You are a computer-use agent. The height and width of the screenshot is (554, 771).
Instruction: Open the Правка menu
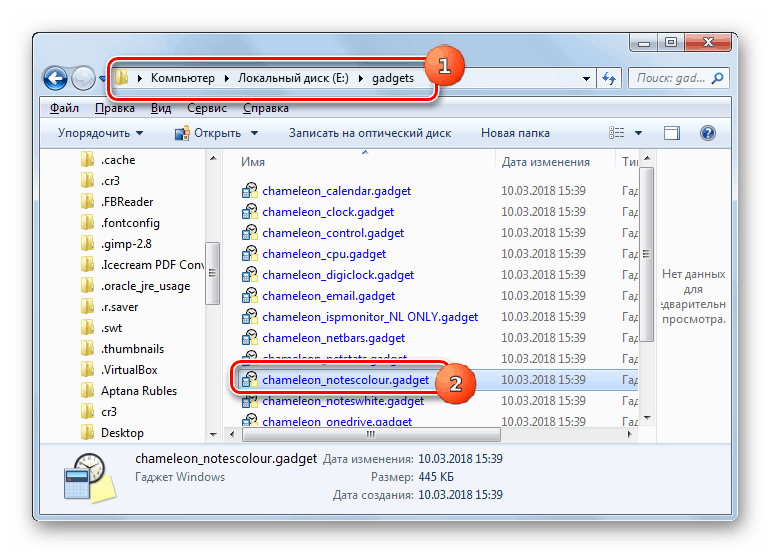coord(115,108)
